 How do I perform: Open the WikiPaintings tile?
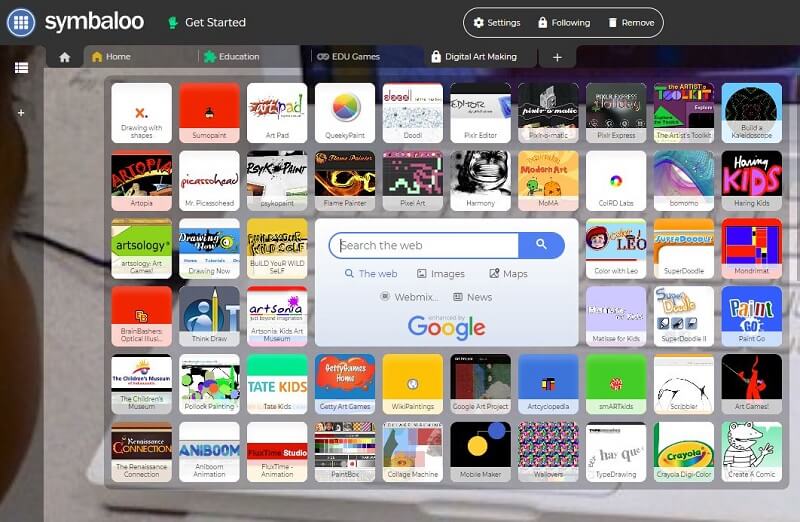[x=413, y=384]
